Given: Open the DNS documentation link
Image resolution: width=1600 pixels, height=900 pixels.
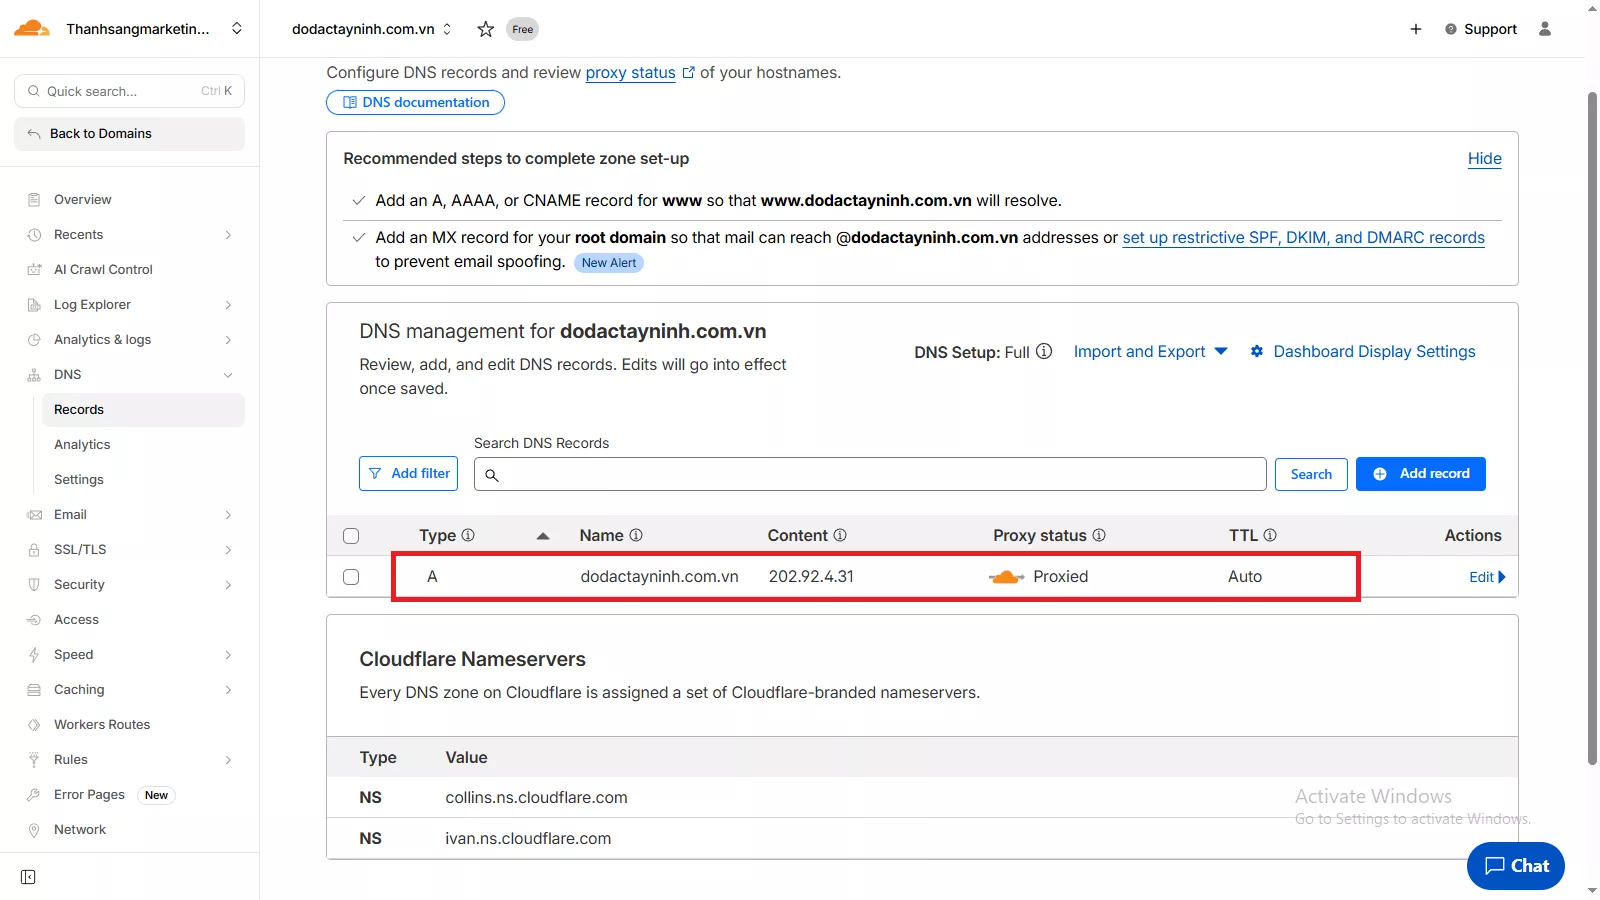Looking at the screenshot, I should 415,102.
